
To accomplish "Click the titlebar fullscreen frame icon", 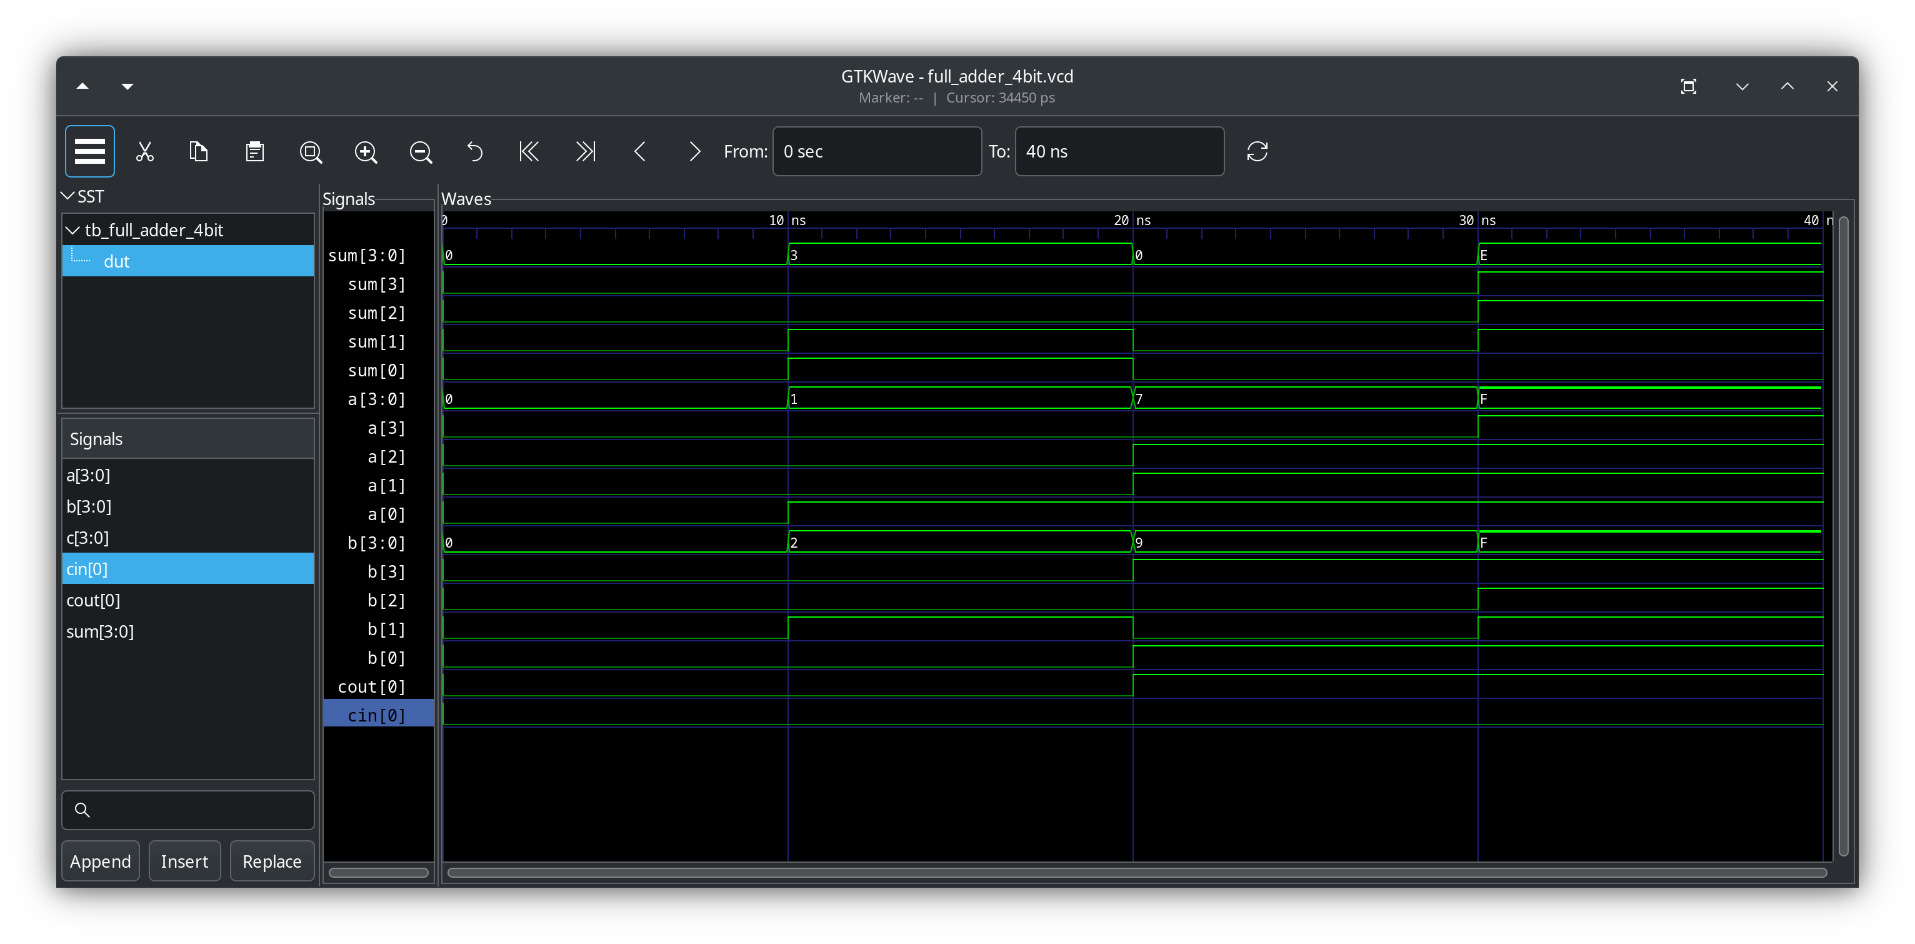I will (x=1688, y=86).
